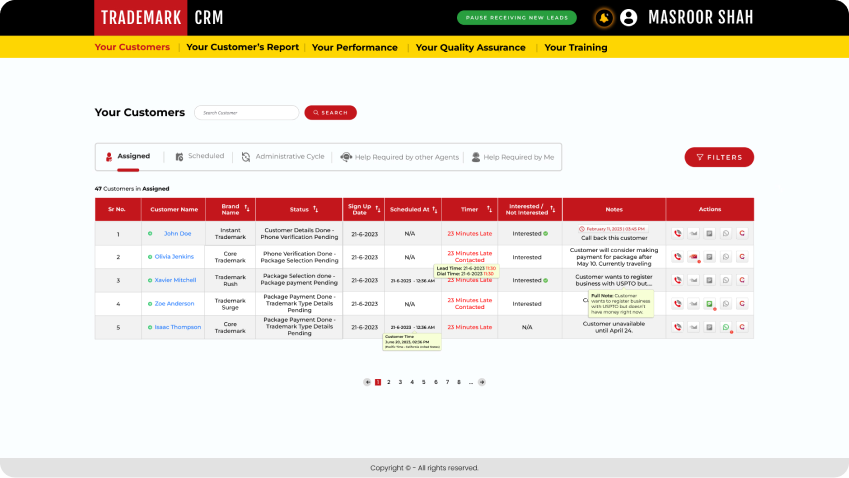The image size is (849, 478).
Task: Click the Search Customer input field
Action: click(246, 113)
